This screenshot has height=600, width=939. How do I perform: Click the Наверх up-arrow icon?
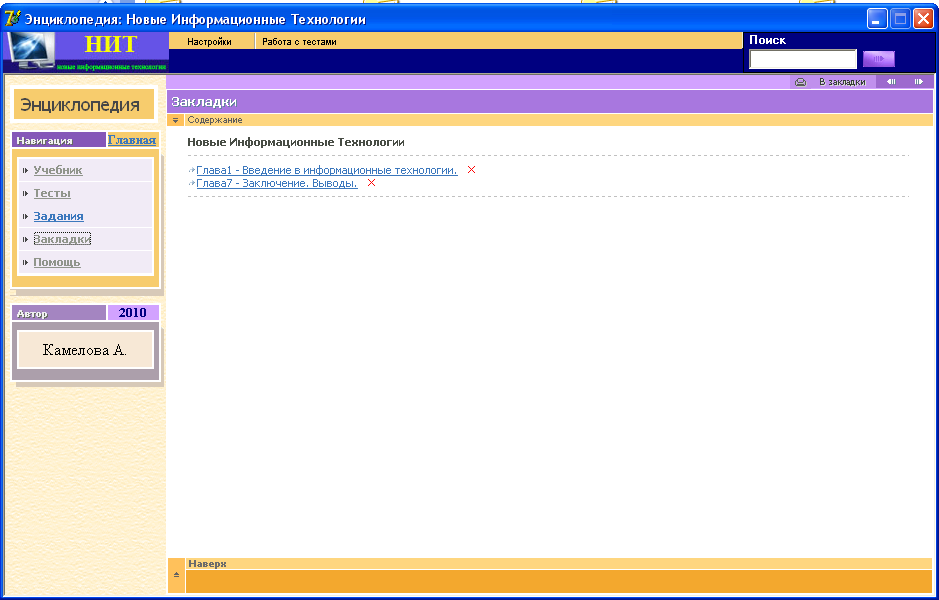pos(177,575)
